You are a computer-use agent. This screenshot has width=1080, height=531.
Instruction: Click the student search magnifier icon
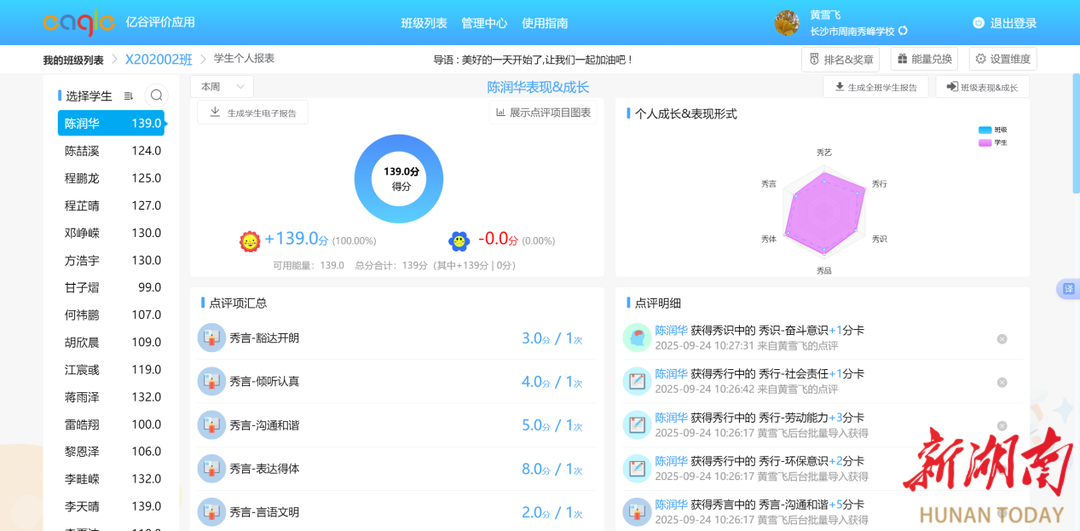(156, 96)
